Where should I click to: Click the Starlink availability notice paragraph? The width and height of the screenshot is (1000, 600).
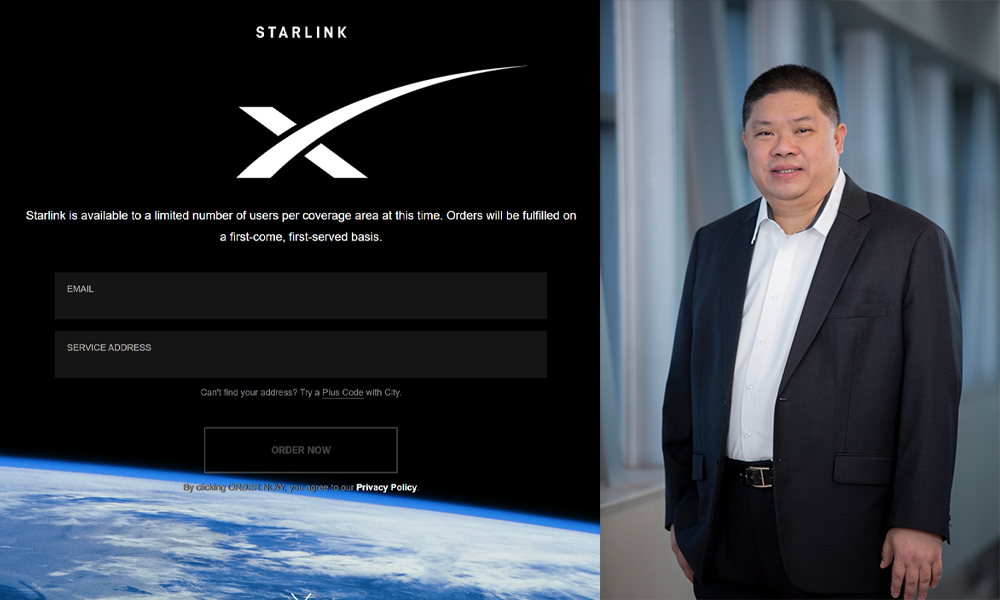(301, 226)
